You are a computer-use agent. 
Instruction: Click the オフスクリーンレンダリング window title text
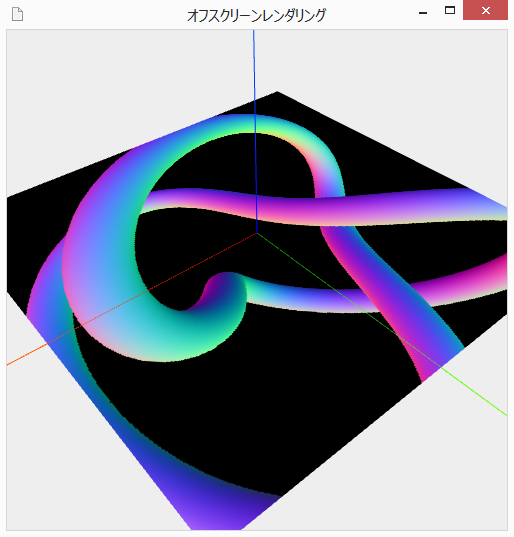pyautogui.click(x=256, y=15)
